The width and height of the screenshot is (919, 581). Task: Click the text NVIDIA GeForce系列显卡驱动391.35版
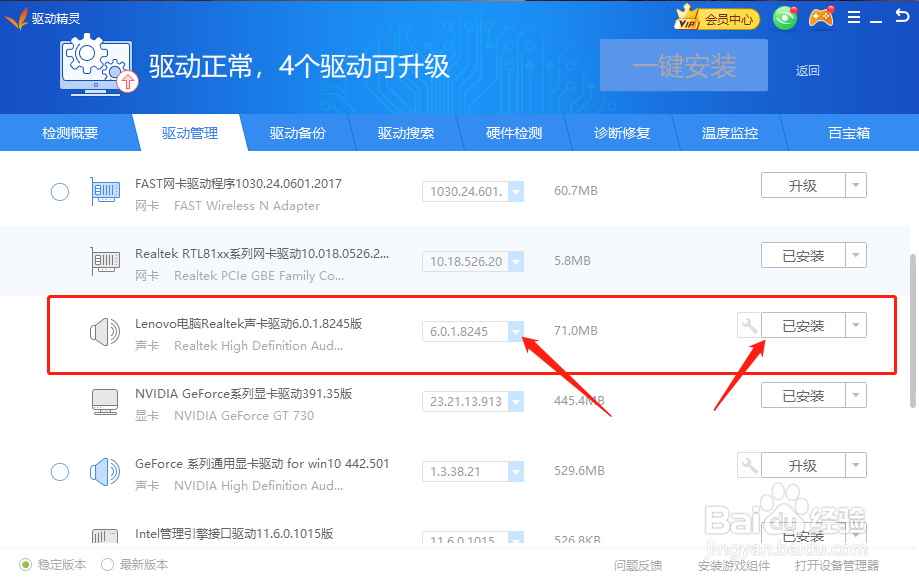tap(243, 393)
